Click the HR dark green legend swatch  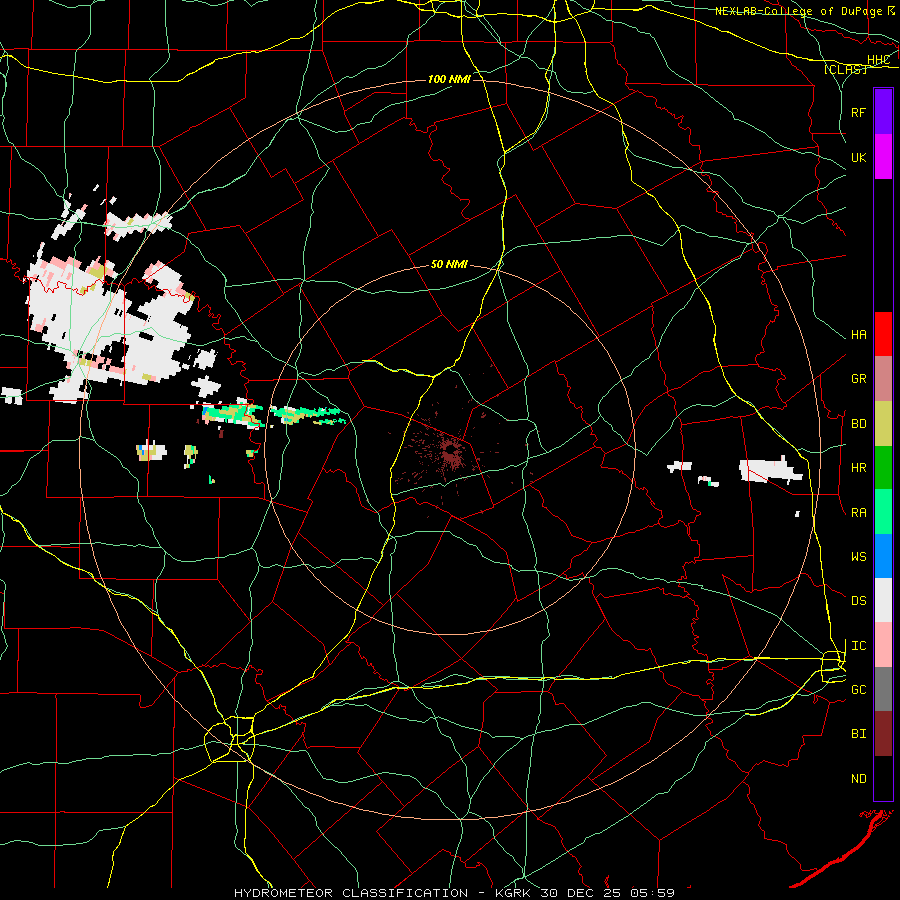(883, 468)
